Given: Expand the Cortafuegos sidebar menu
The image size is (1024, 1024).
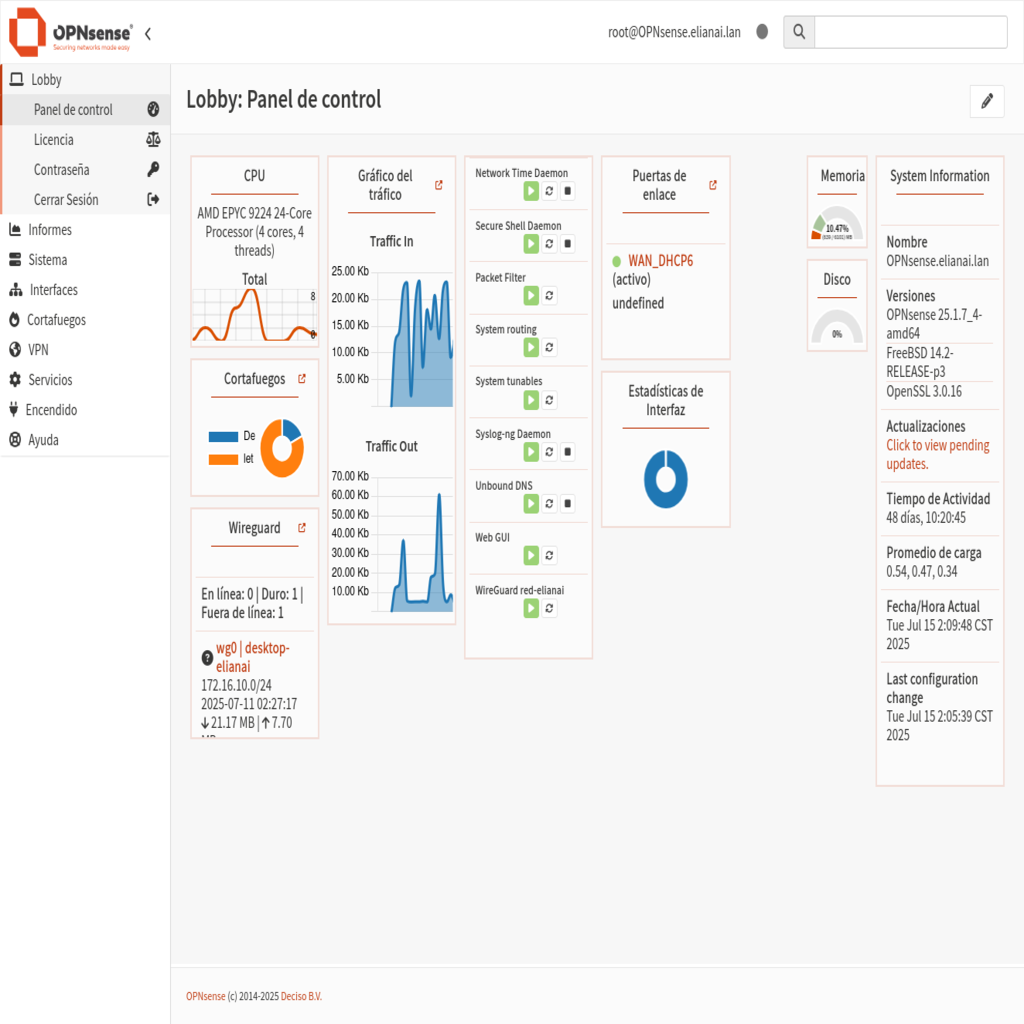Looking at the screenshot, I should click(x=85, y=319).
